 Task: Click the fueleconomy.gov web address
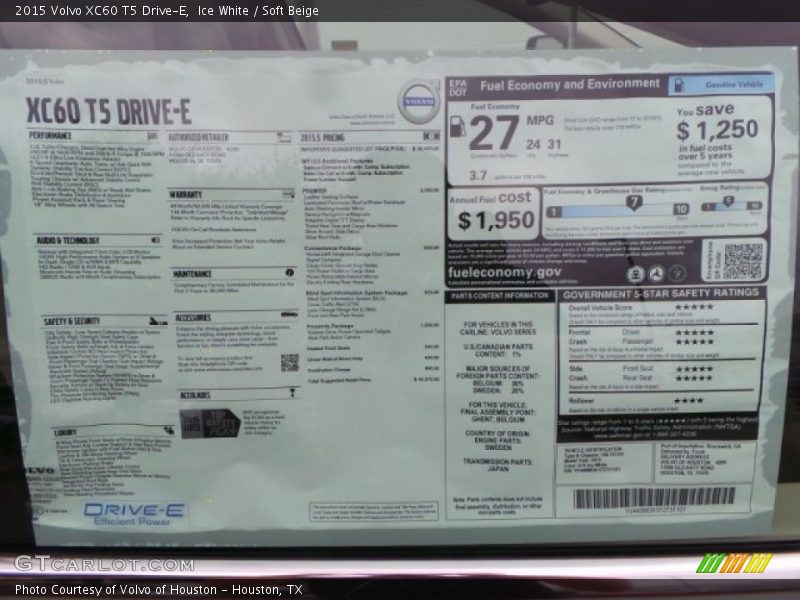coord(504,272)
